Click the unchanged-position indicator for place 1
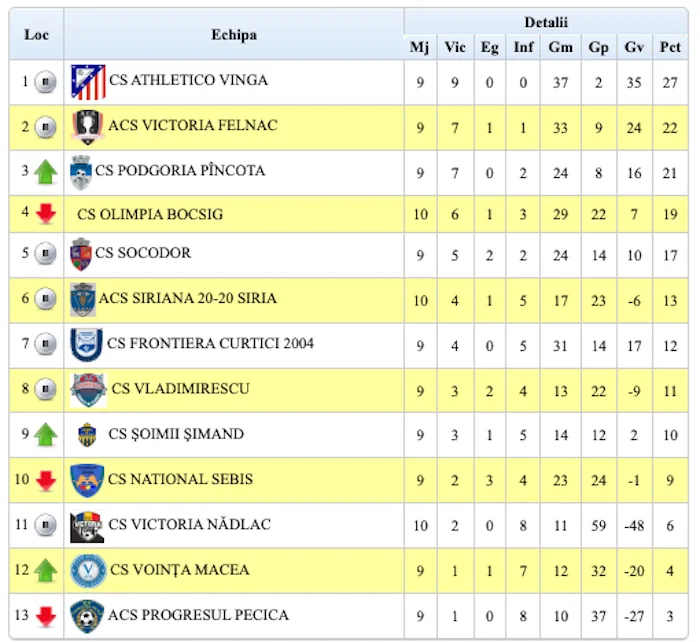Viewport: 700px width, 642px height. pyautogui.click(x=45, y=82)
